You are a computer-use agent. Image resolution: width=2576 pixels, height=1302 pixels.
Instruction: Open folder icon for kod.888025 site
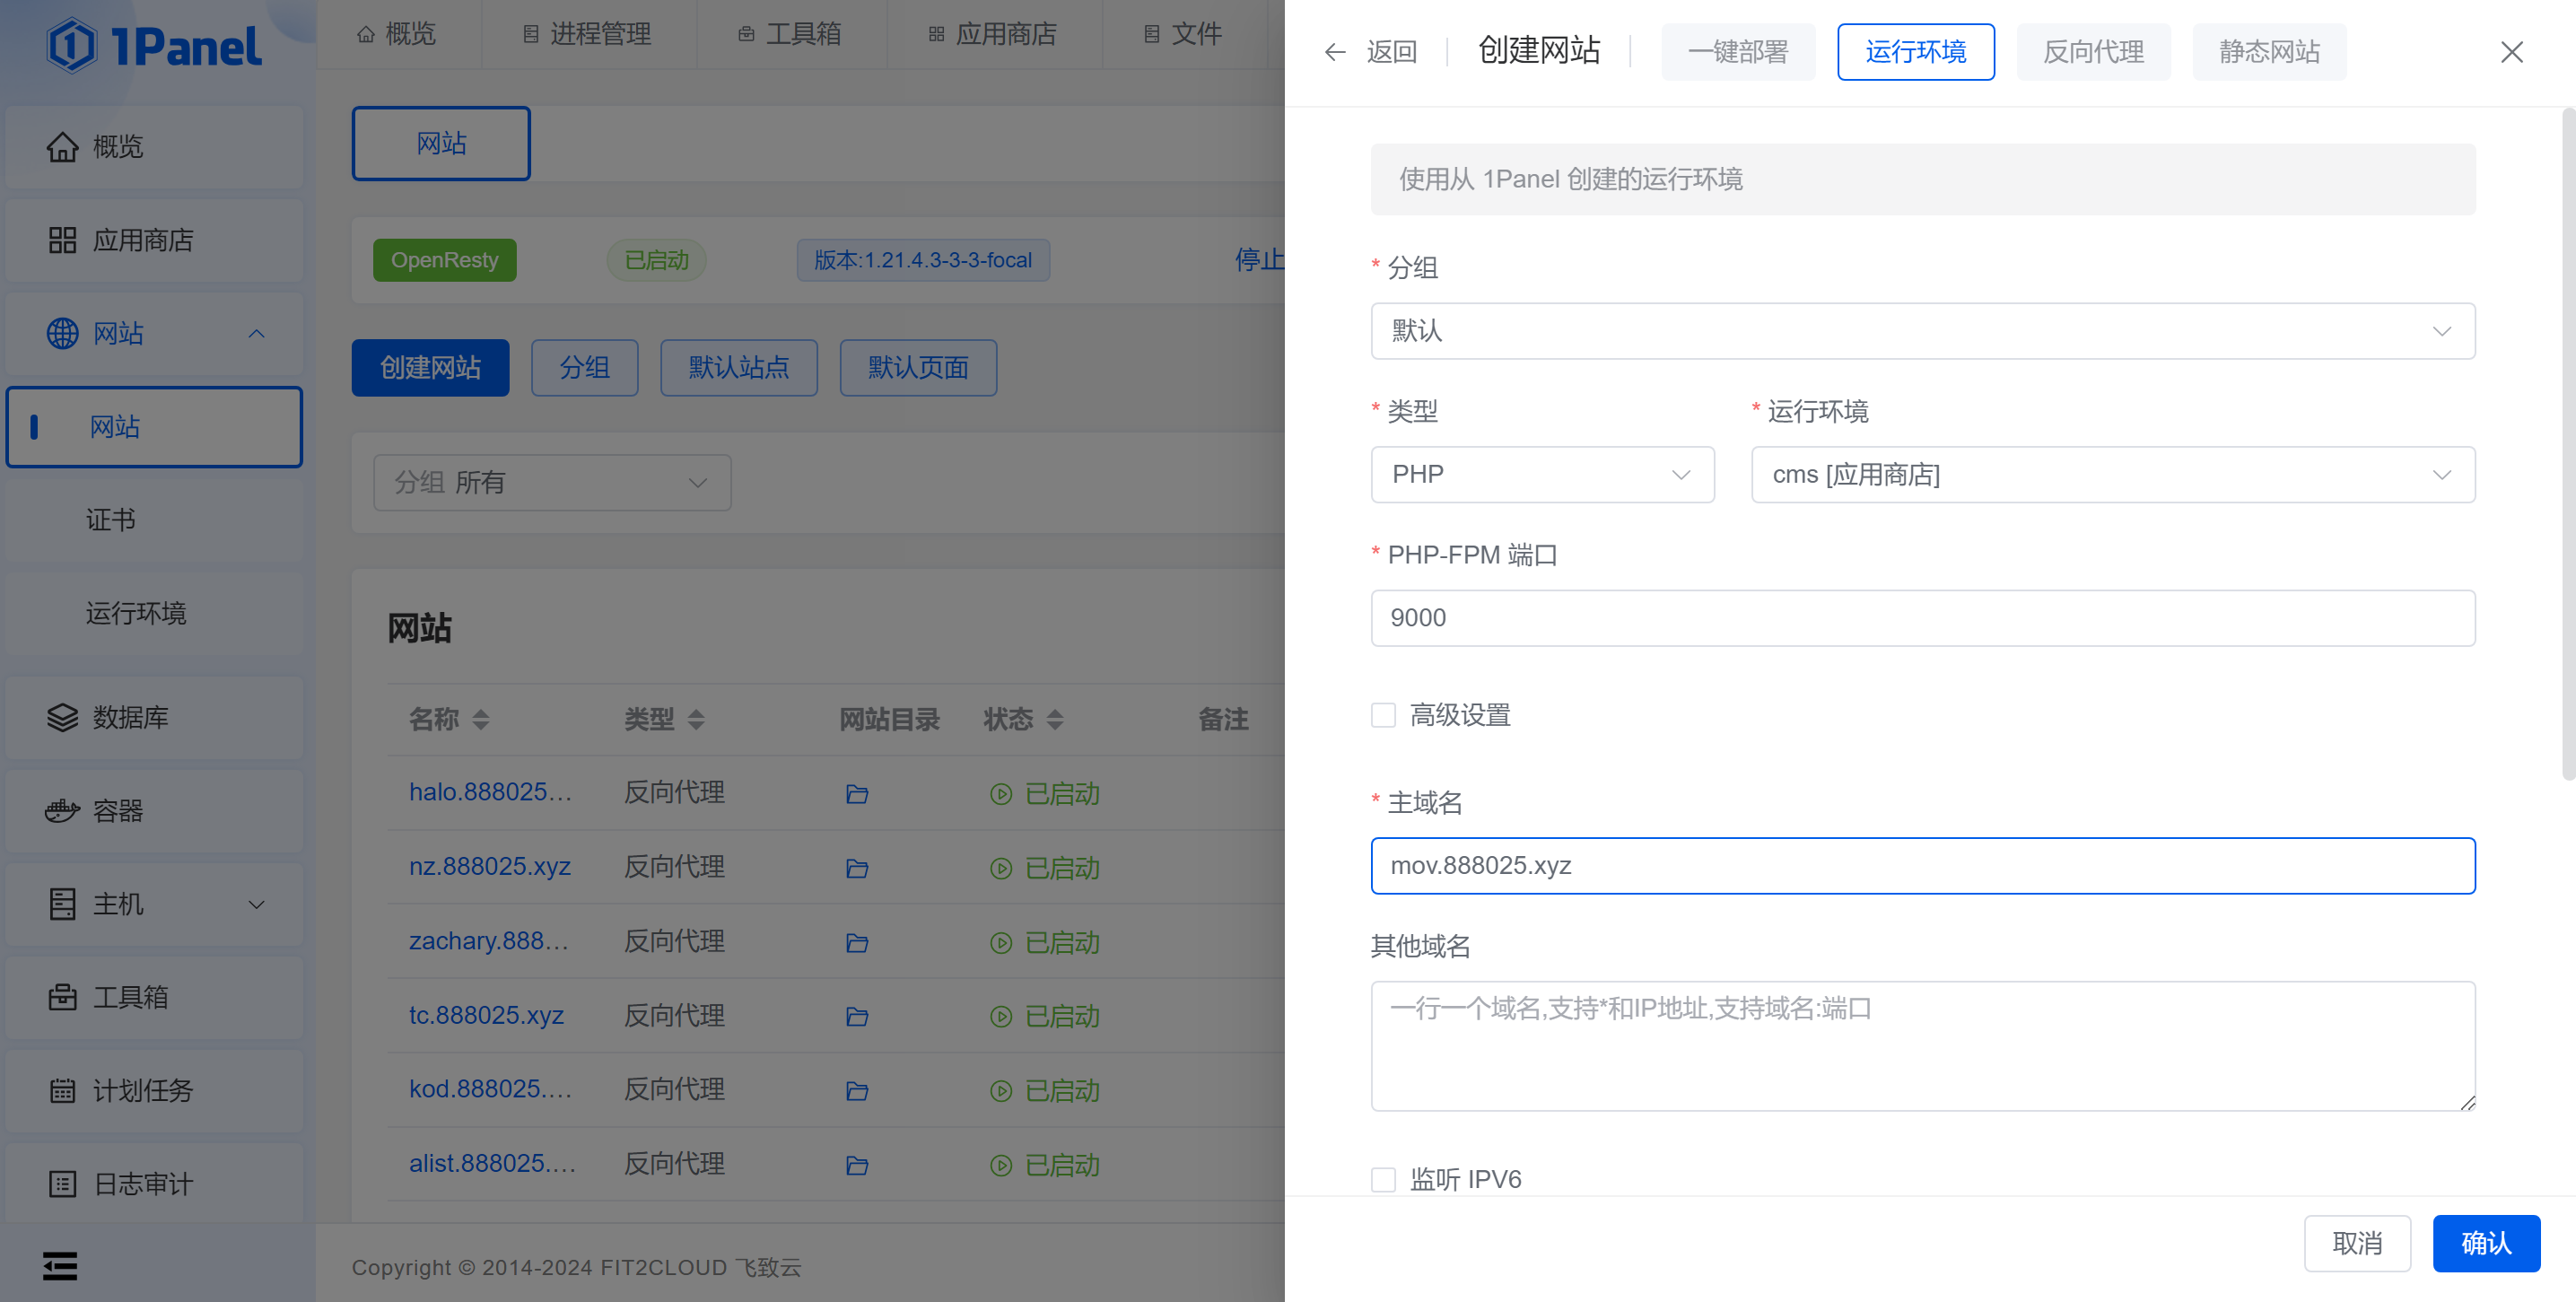(856, 1091)
